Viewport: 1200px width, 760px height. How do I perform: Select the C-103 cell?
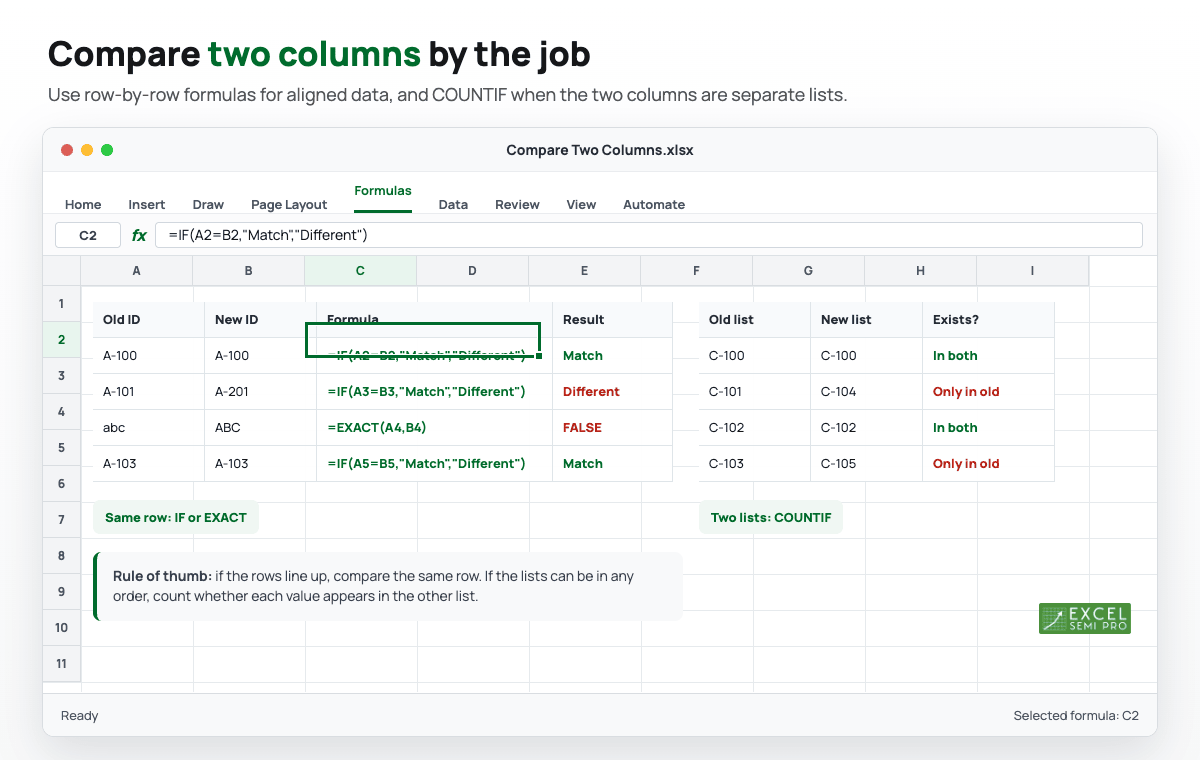point(755,464)
